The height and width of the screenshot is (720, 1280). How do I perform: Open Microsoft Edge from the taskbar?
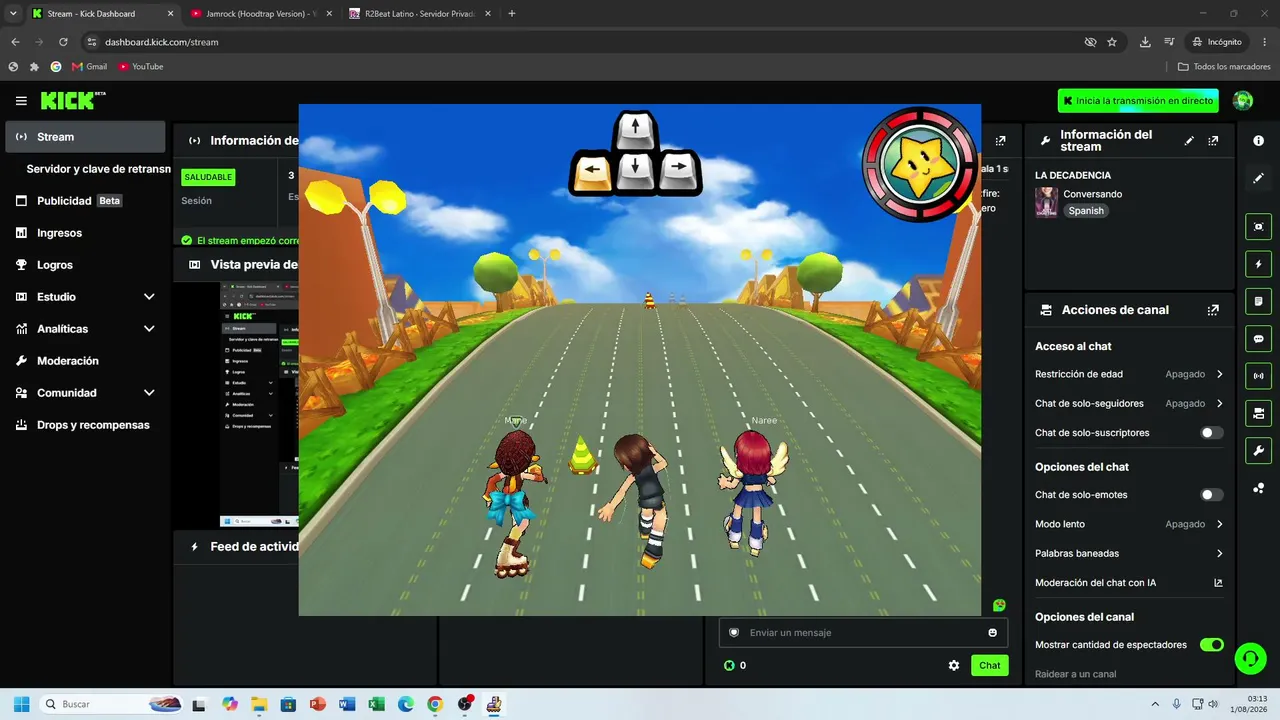[x=406, y=704]
